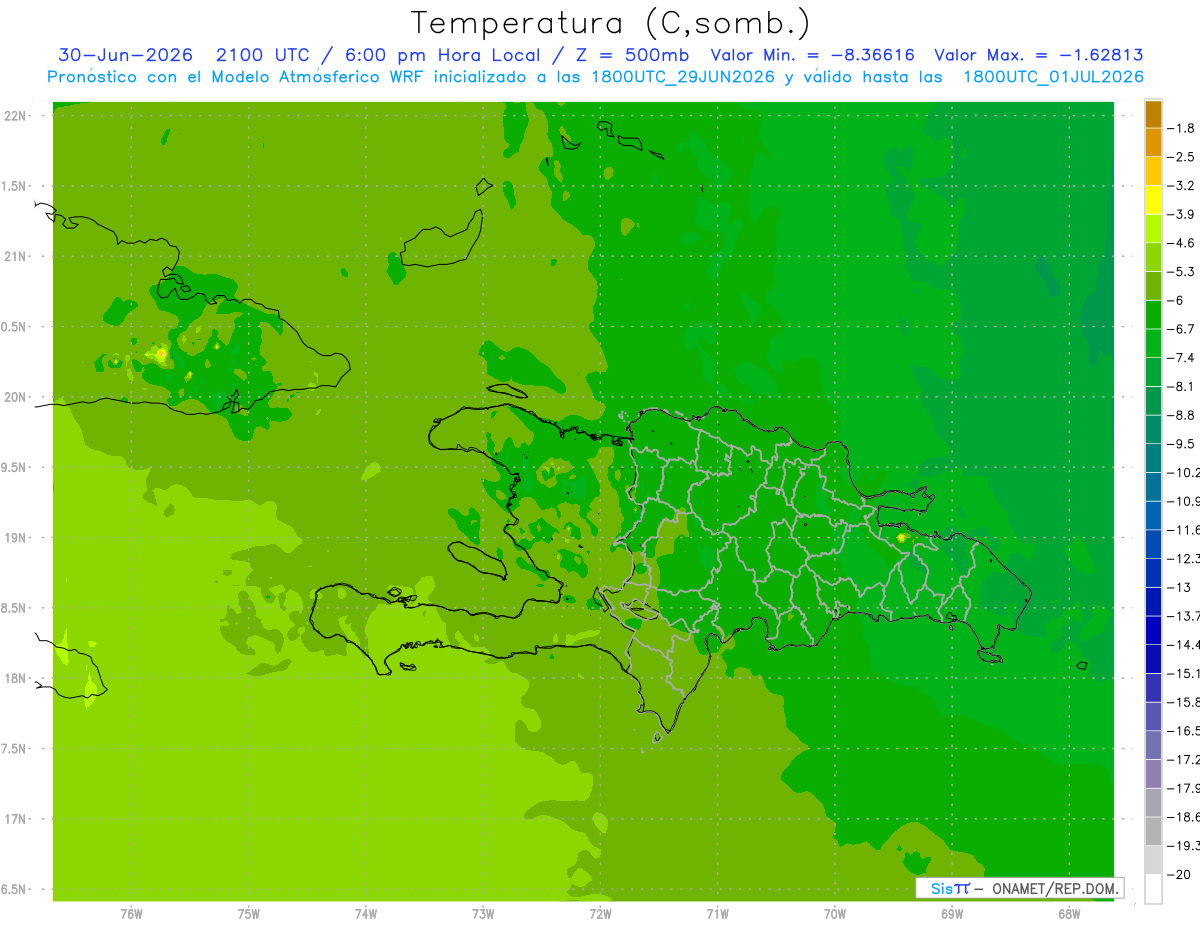Click the "-15.8" color bar label

click(x=1184, y=702)
